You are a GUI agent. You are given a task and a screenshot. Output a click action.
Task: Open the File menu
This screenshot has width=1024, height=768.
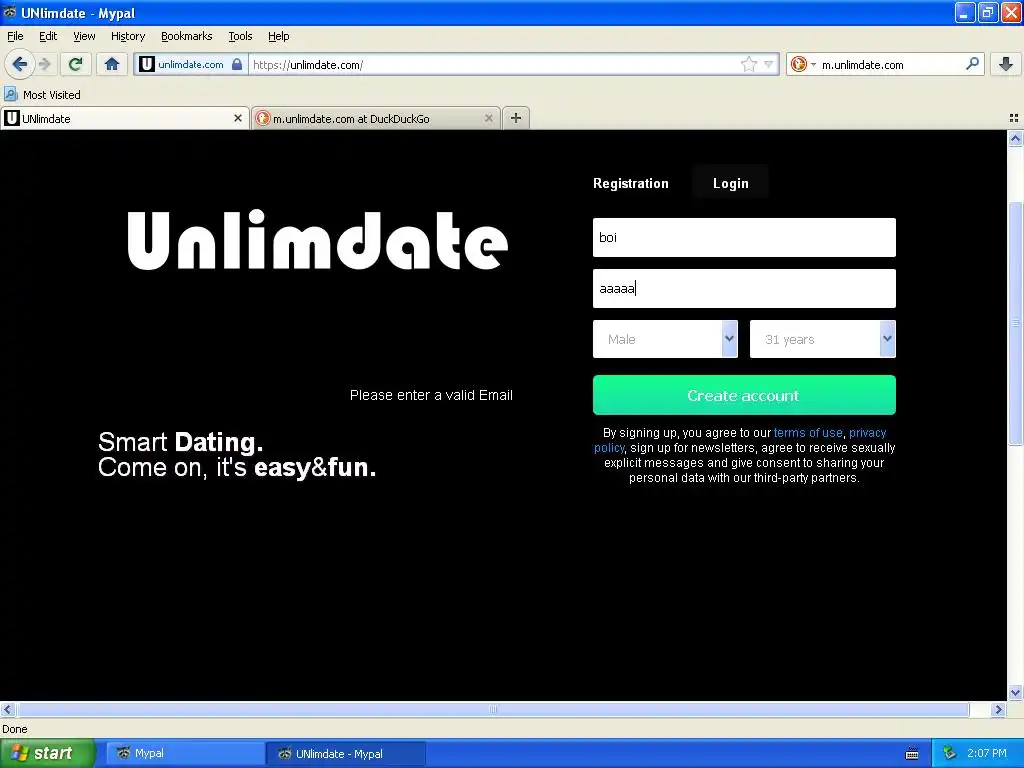pos(15,36)
